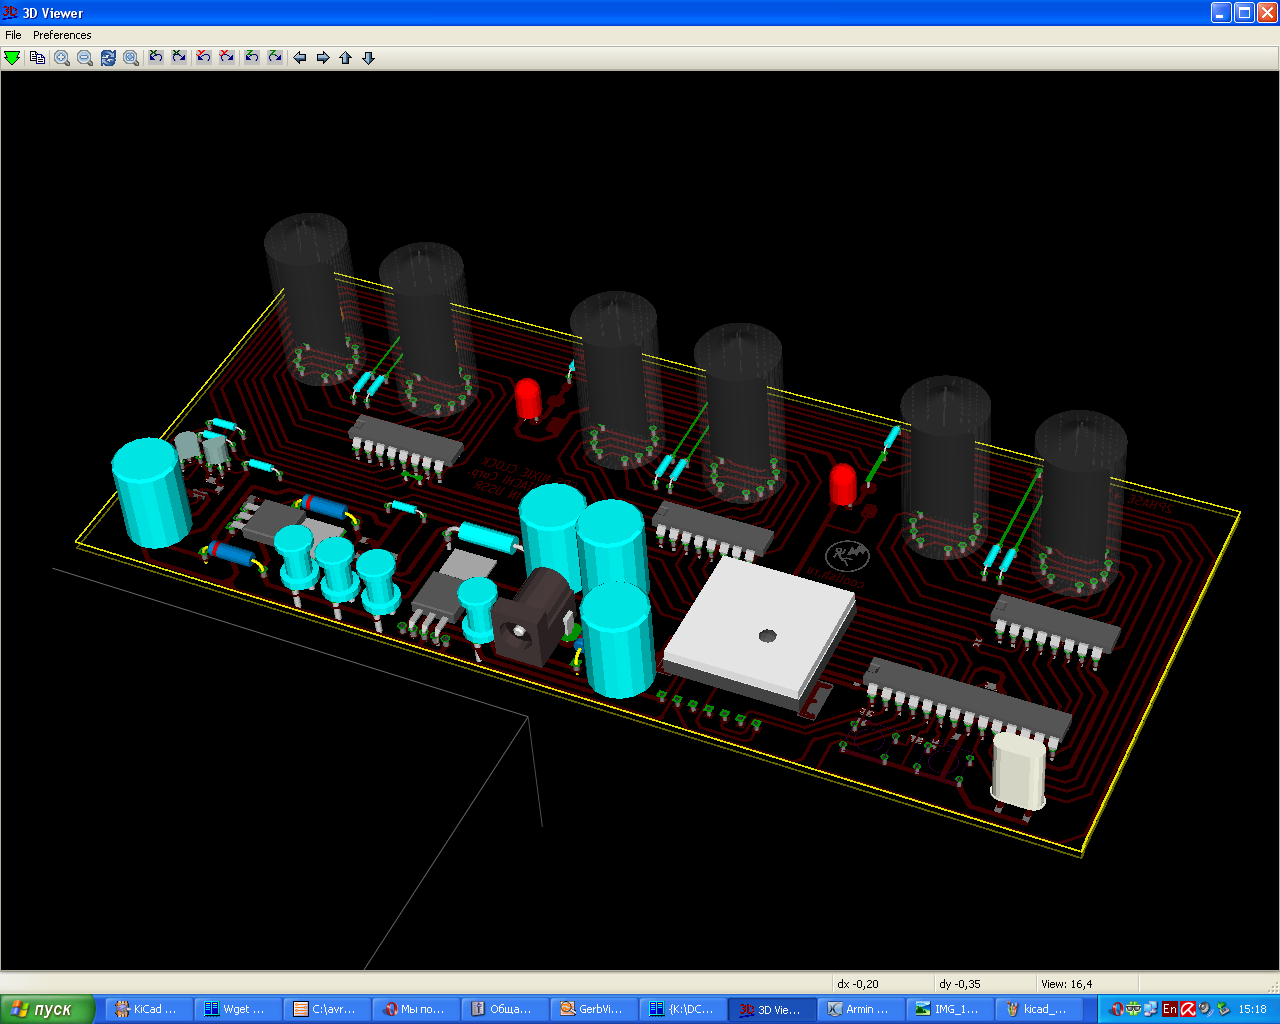Rotate Z clockwise icon
This screenshot has height=1024, width=1280.
275,58
